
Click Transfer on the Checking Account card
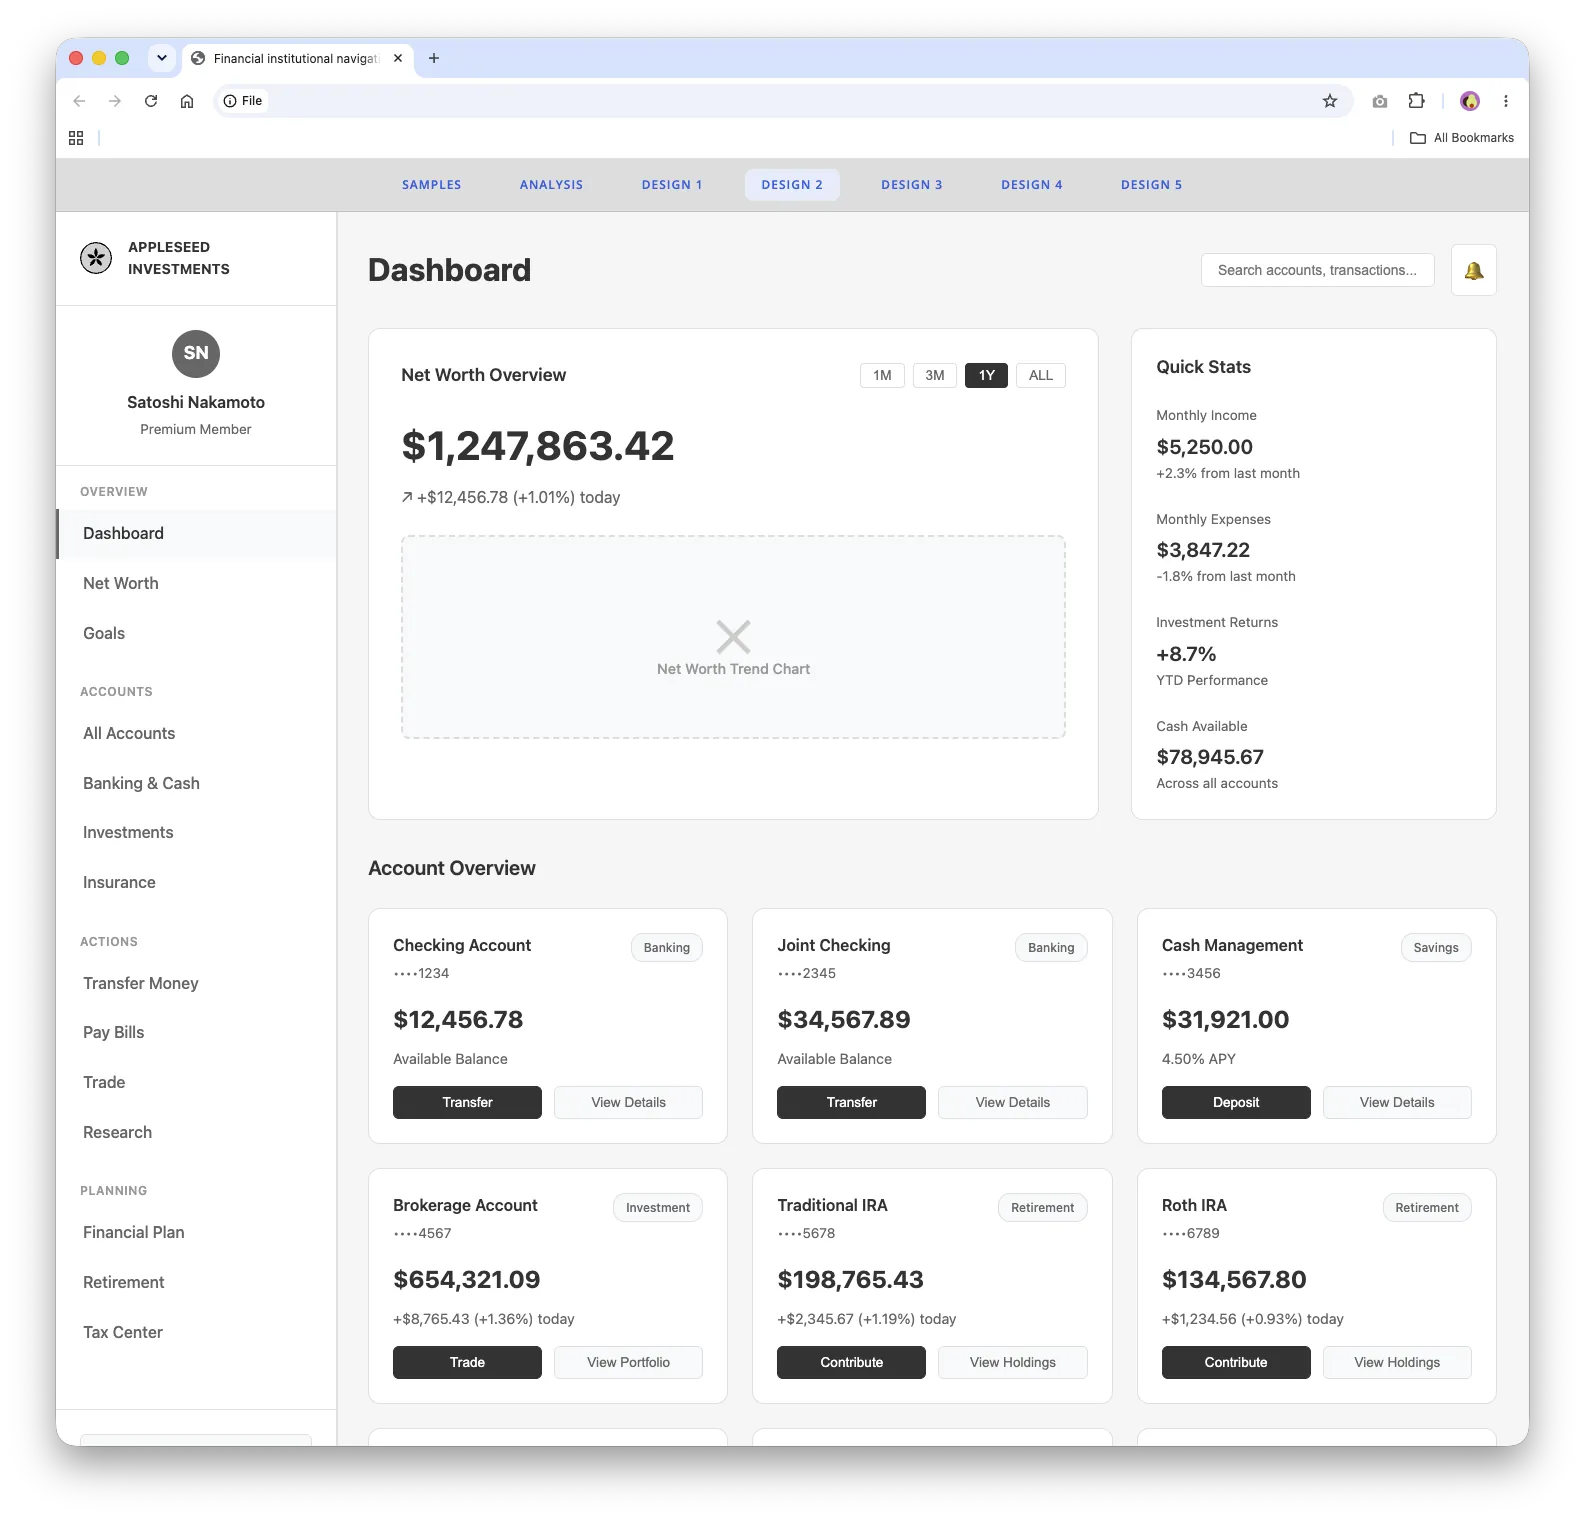click(x=467, y=1102)
